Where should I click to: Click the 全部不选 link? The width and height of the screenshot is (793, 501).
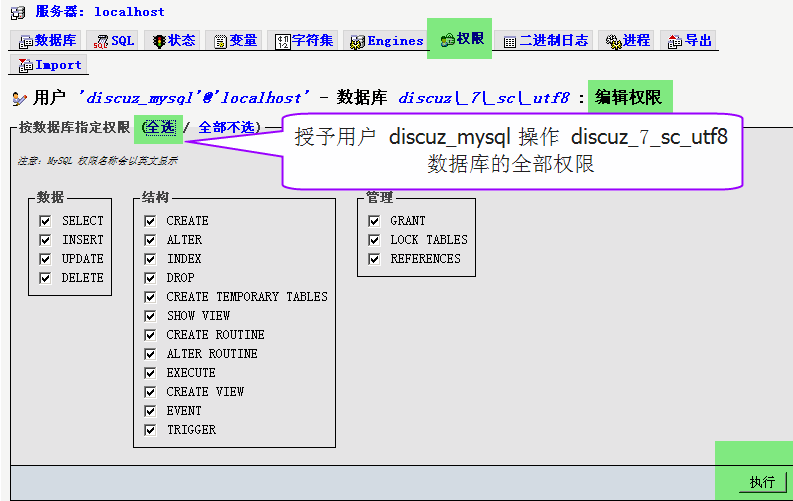point(226,127)
